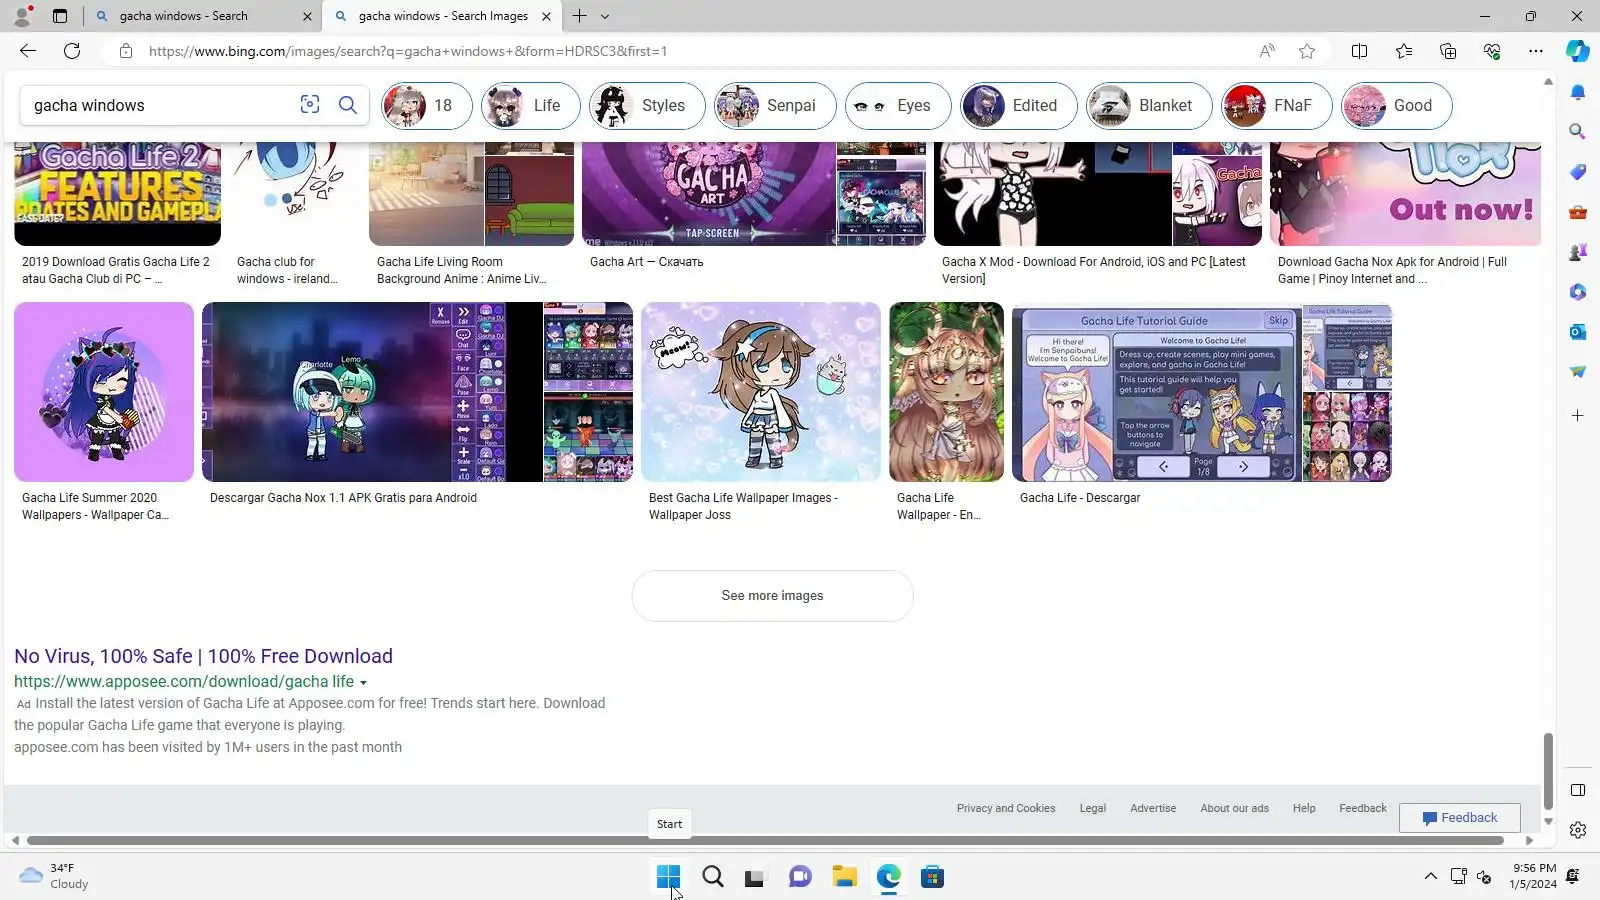
Task: Open taskbar Search magnifier
Action: coord(713,877)
